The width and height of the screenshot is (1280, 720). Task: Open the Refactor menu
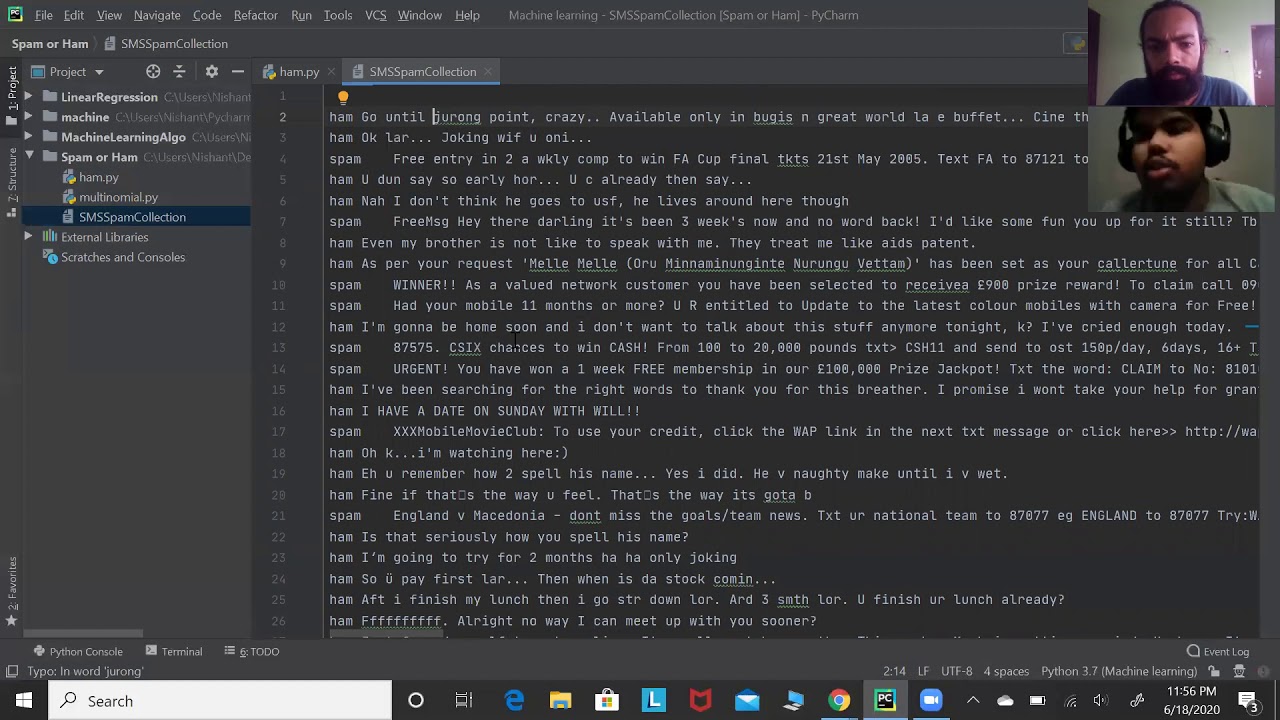tap(256, 15)
